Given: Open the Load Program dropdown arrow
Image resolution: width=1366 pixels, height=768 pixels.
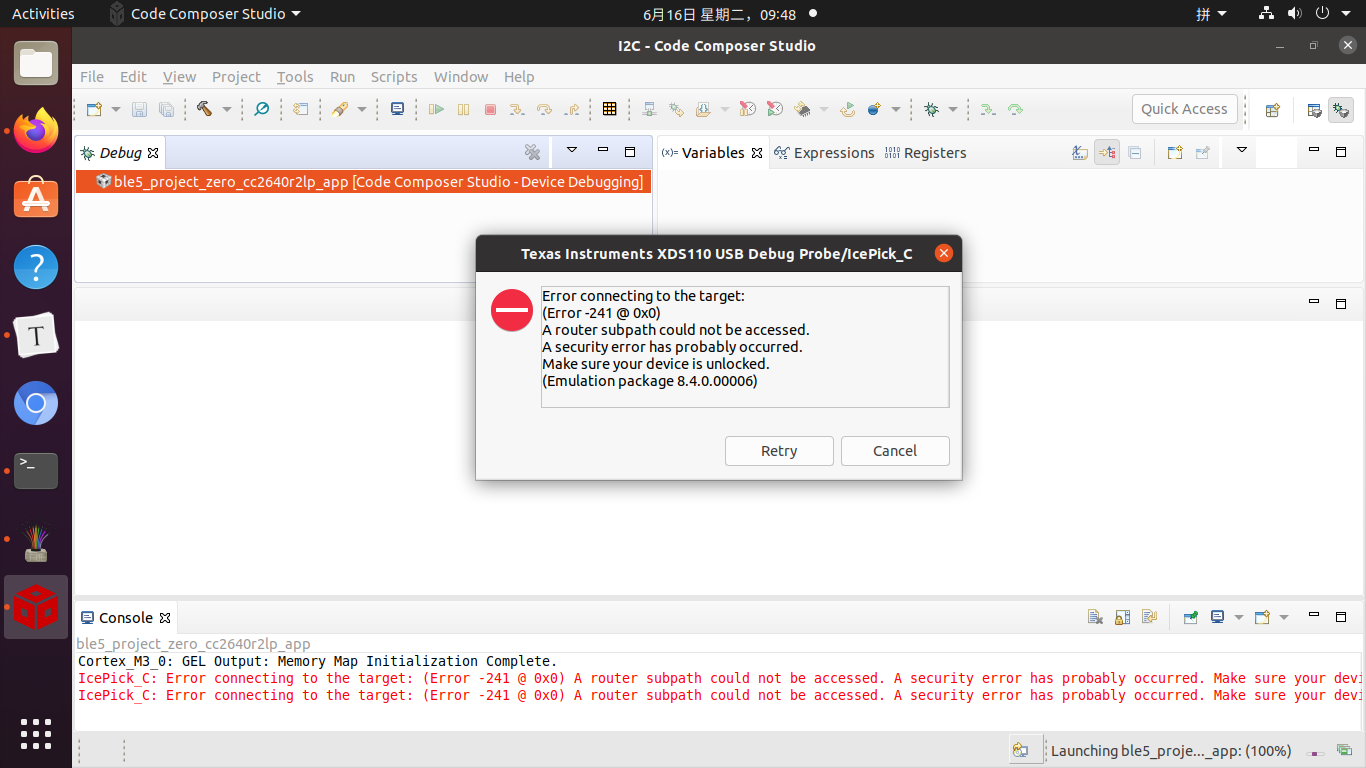Looking at the screenshot, I should pyautogui.click(x=724, y=109).
